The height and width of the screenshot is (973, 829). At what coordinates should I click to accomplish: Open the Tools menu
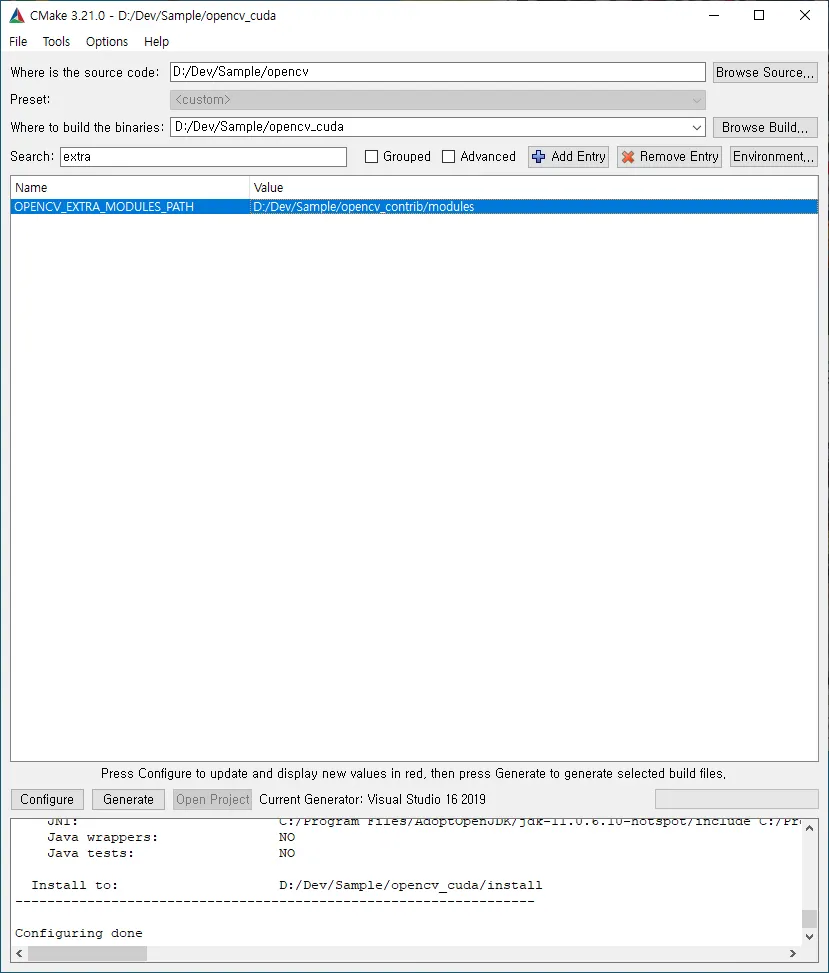click(x=56, y=42)
